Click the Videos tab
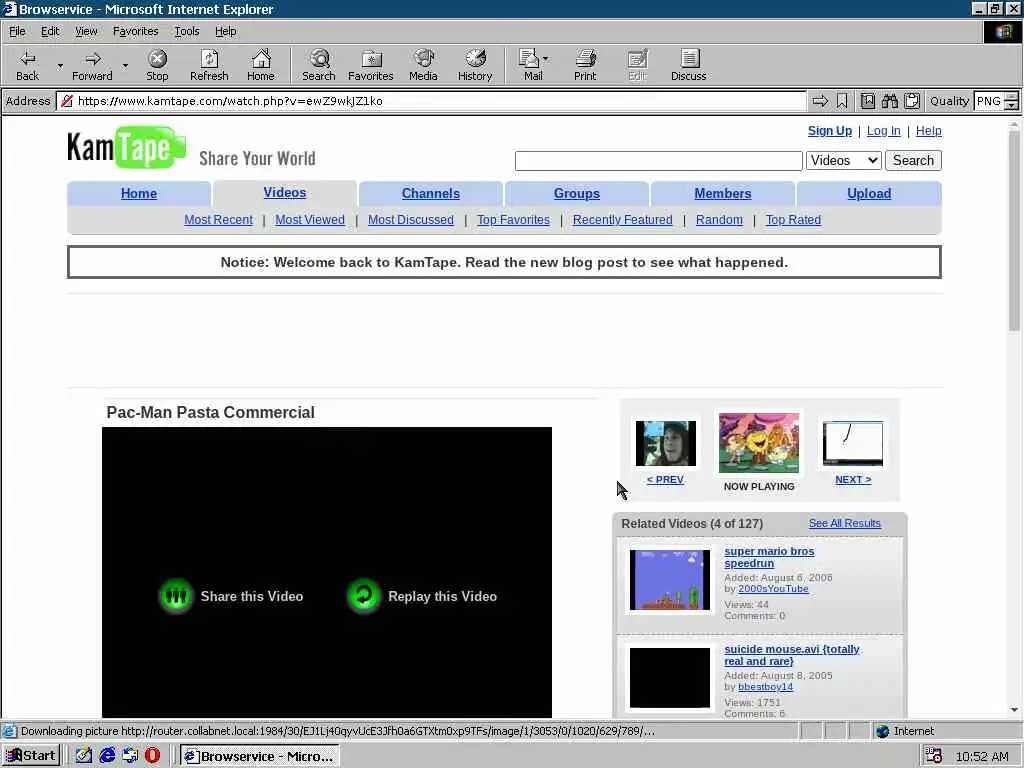Image resolution: width=1024 pixels, height=768 pixels. click(x=285, y=193)
